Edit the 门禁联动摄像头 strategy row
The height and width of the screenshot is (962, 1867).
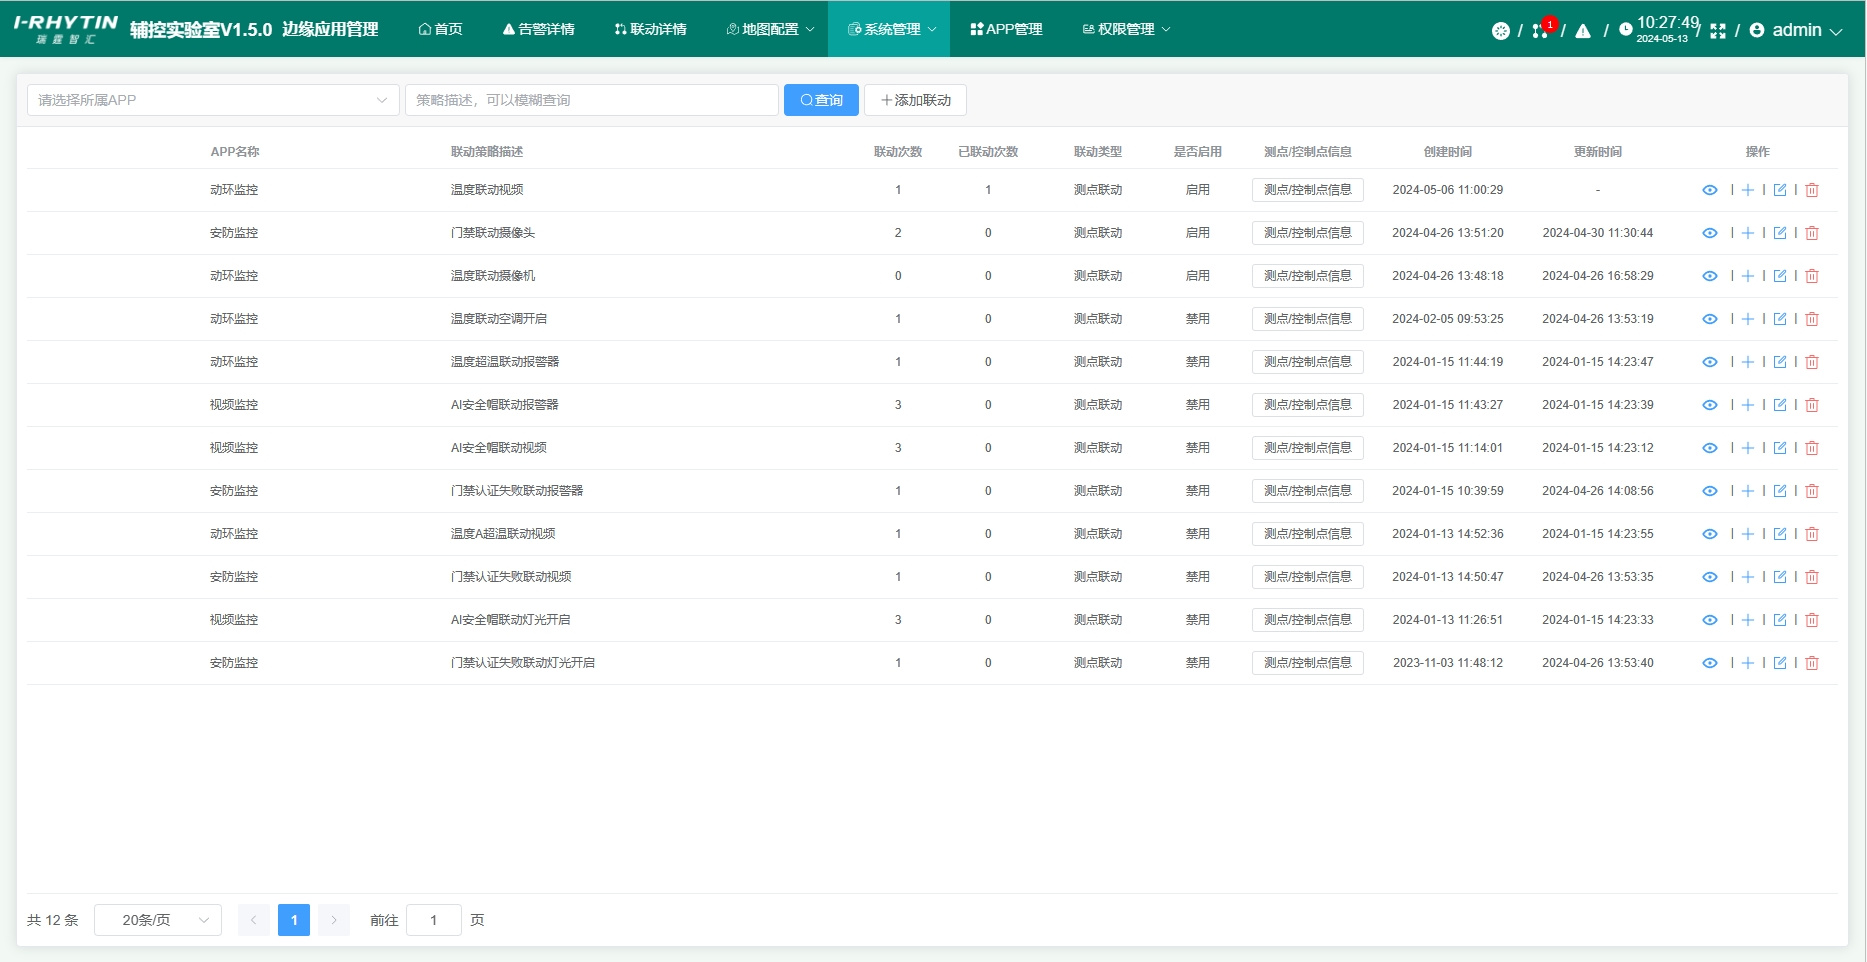click(1780, 233)
